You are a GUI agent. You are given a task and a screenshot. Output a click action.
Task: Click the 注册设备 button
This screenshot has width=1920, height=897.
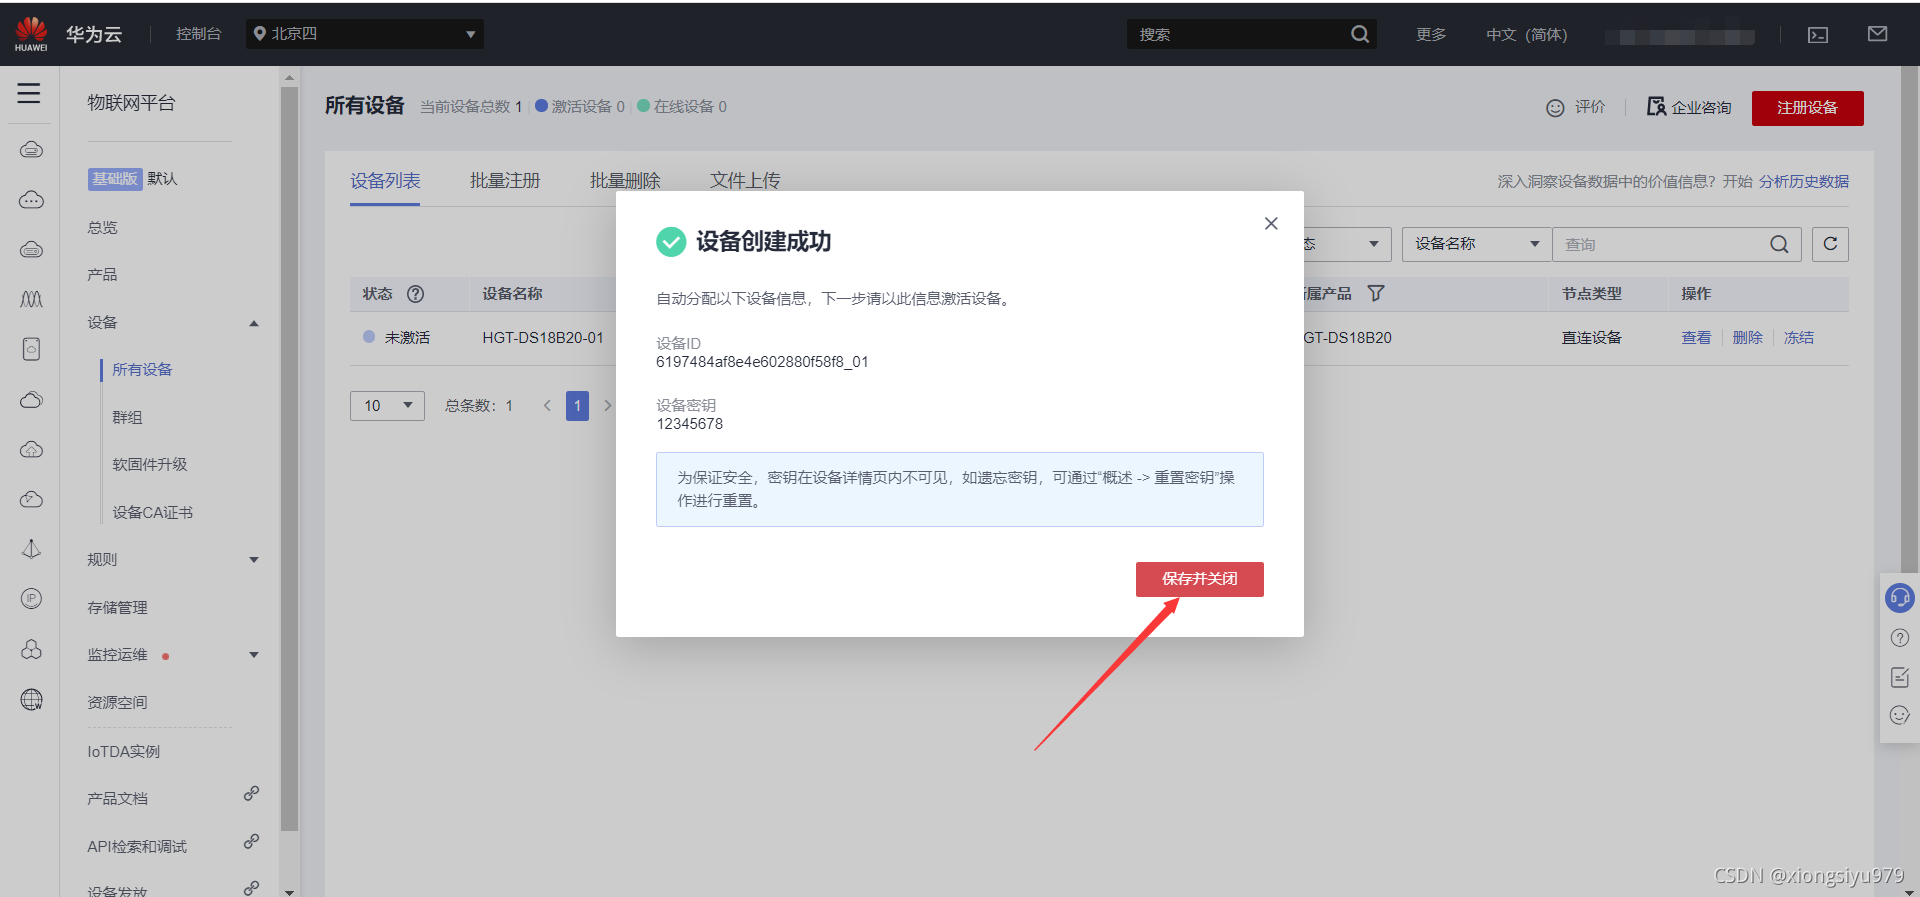pos(1807,108)
